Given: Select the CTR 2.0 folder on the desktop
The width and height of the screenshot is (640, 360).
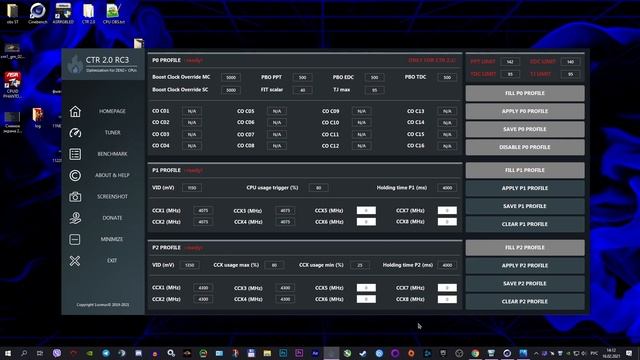Looking at the screenshot, I should click(x=89, y=13).
